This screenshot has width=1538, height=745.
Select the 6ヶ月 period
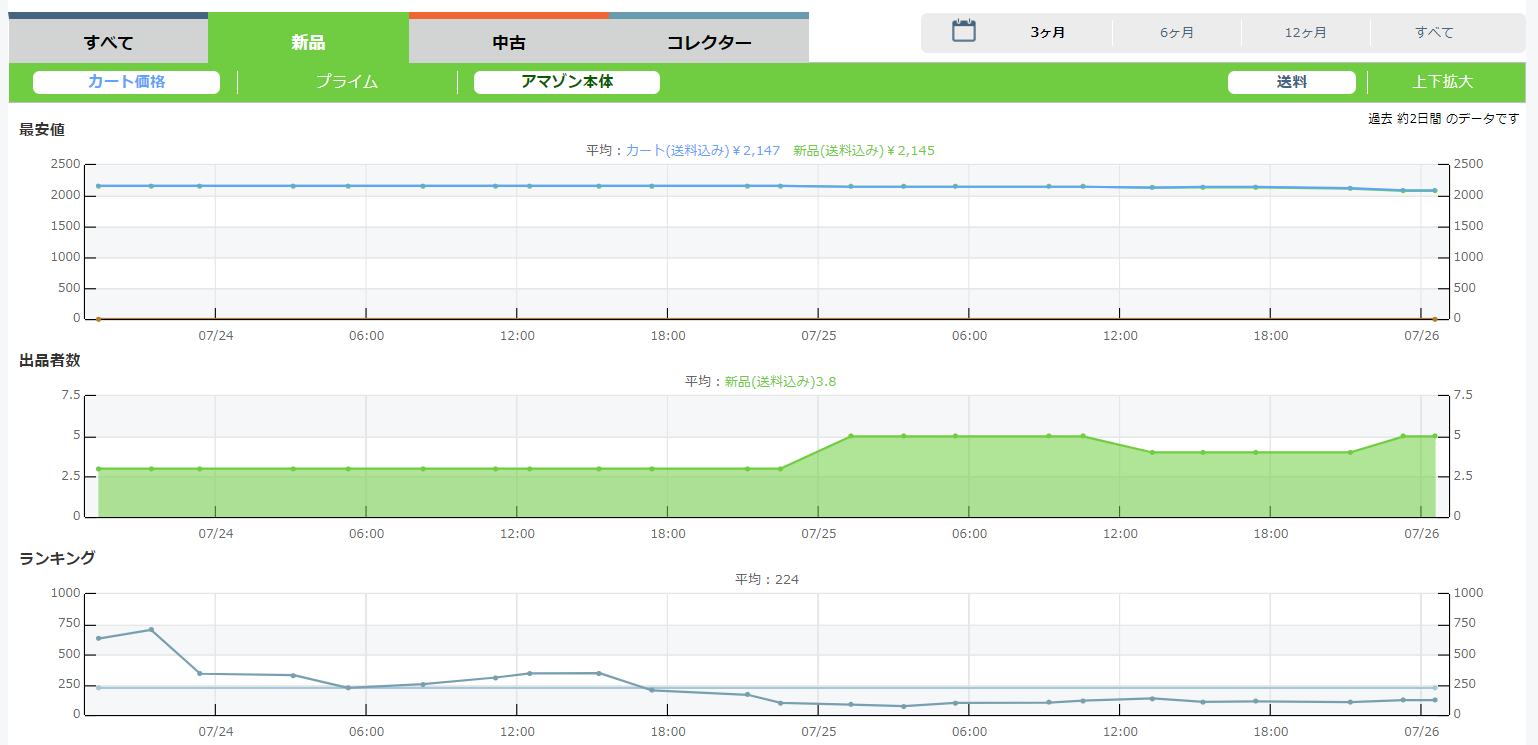[1177, 32]
